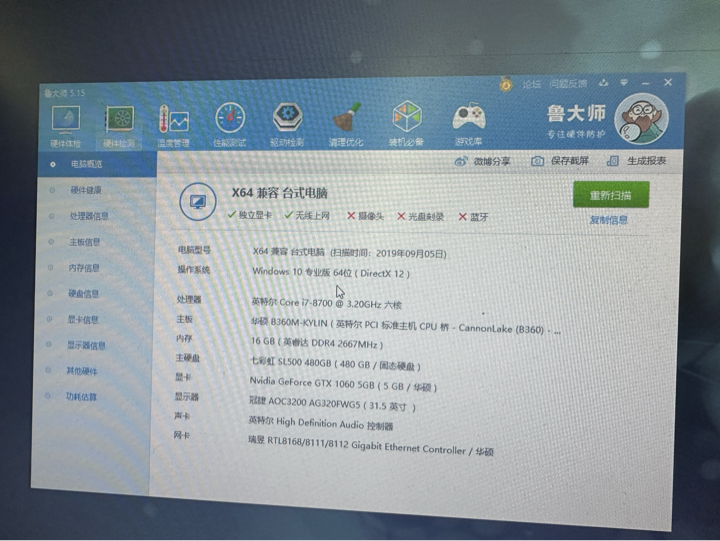This screenshot has width=720, height=541.
Task: Share via 微博分享
Action: point(482,161)
